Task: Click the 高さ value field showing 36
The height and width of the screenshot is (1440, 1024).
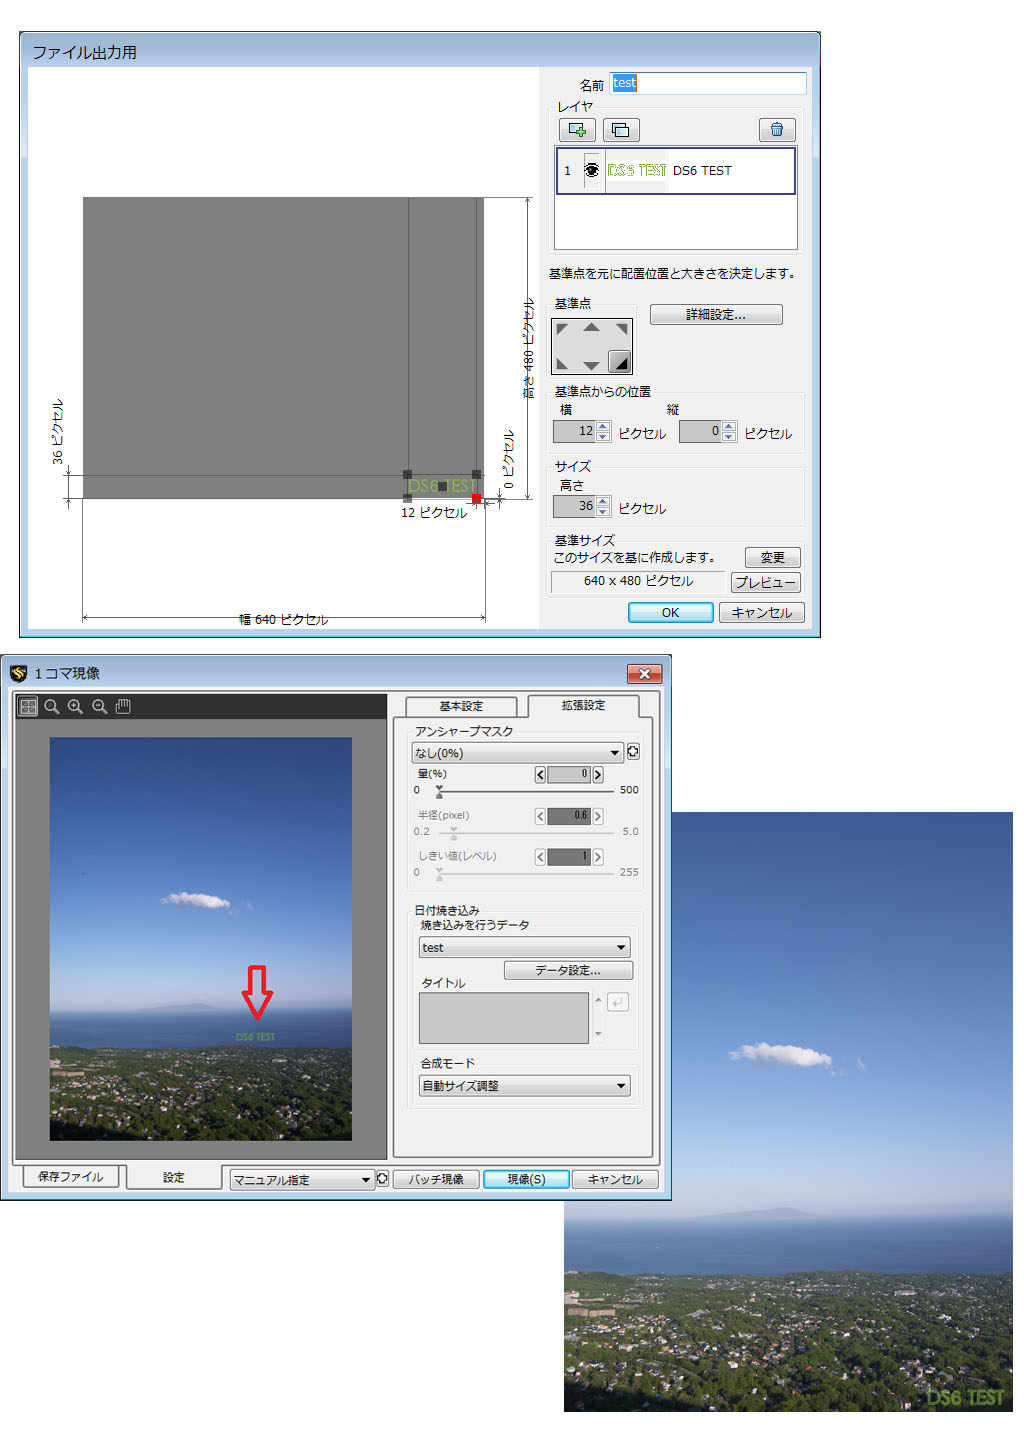Action: (x=575, y=506)
